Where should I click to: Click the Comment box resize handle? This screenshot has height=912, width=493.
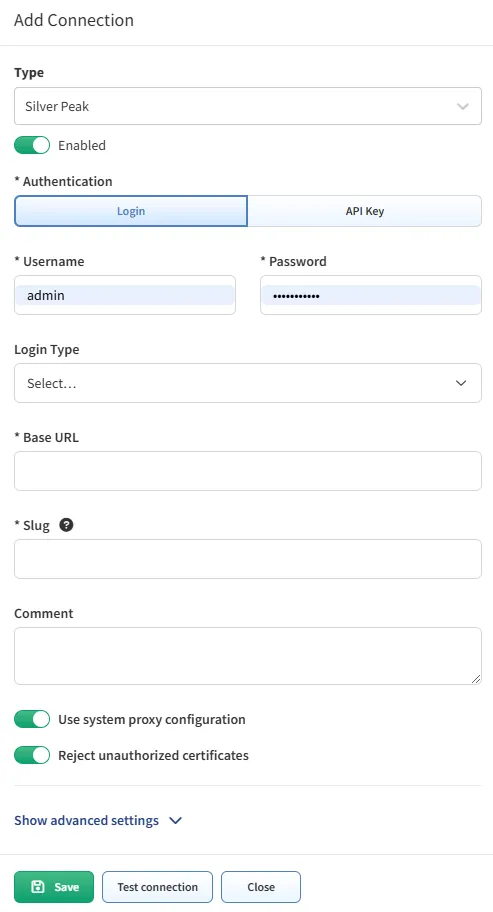(x=476, y=679)
